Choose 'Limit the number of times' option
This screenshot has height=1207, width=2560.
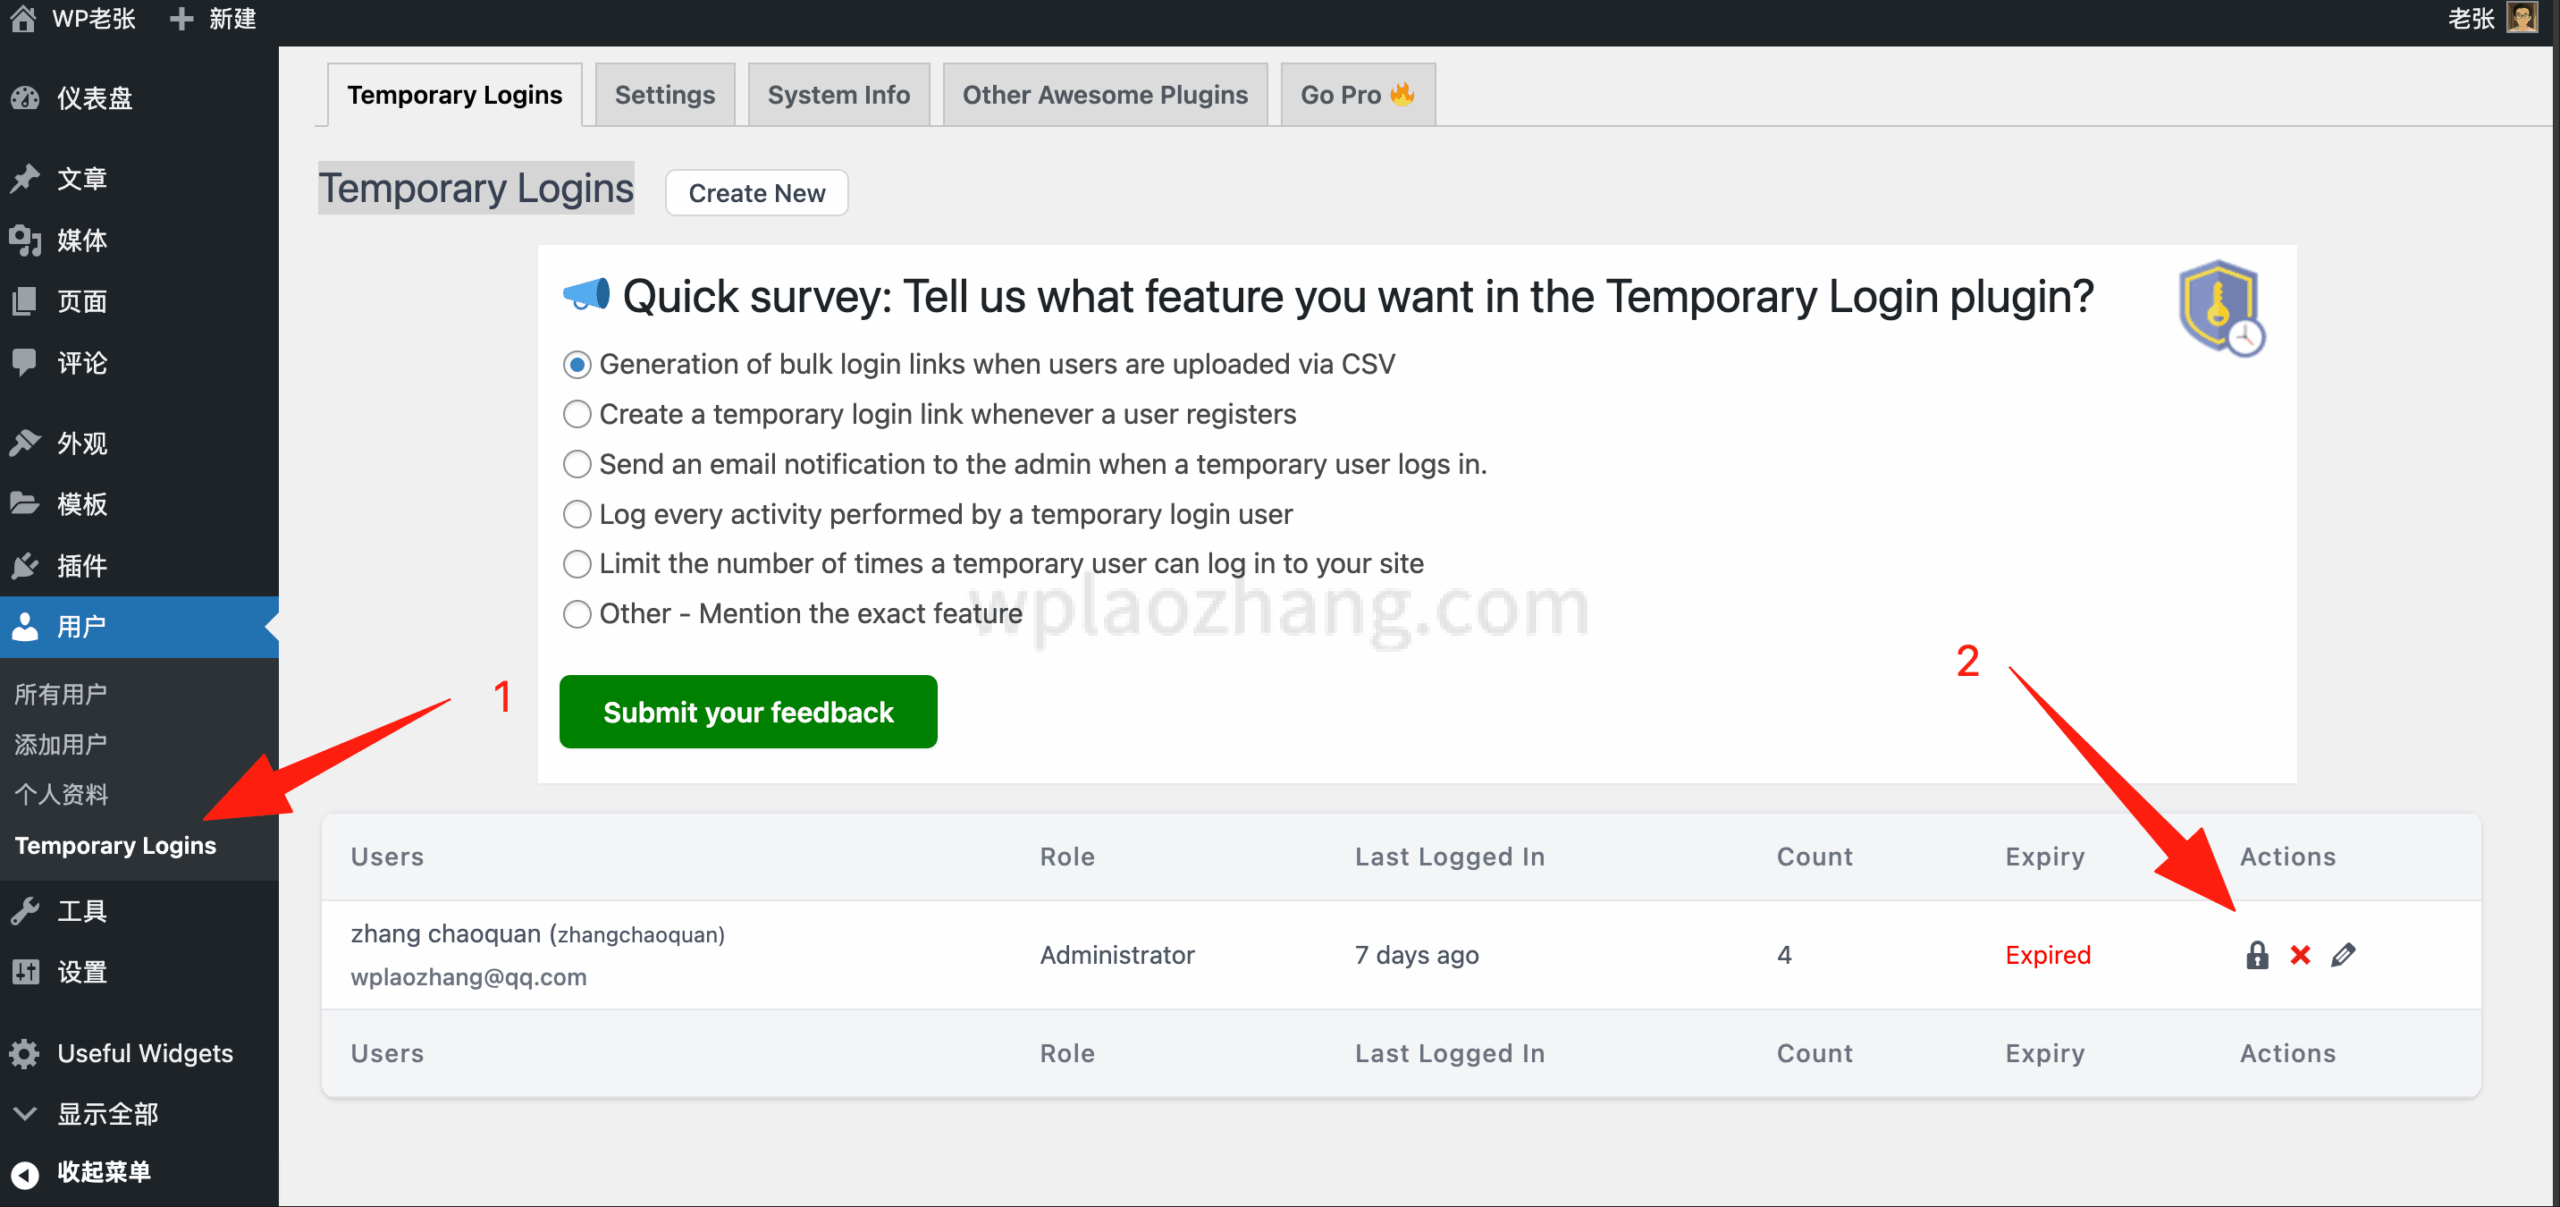(577, 564)
